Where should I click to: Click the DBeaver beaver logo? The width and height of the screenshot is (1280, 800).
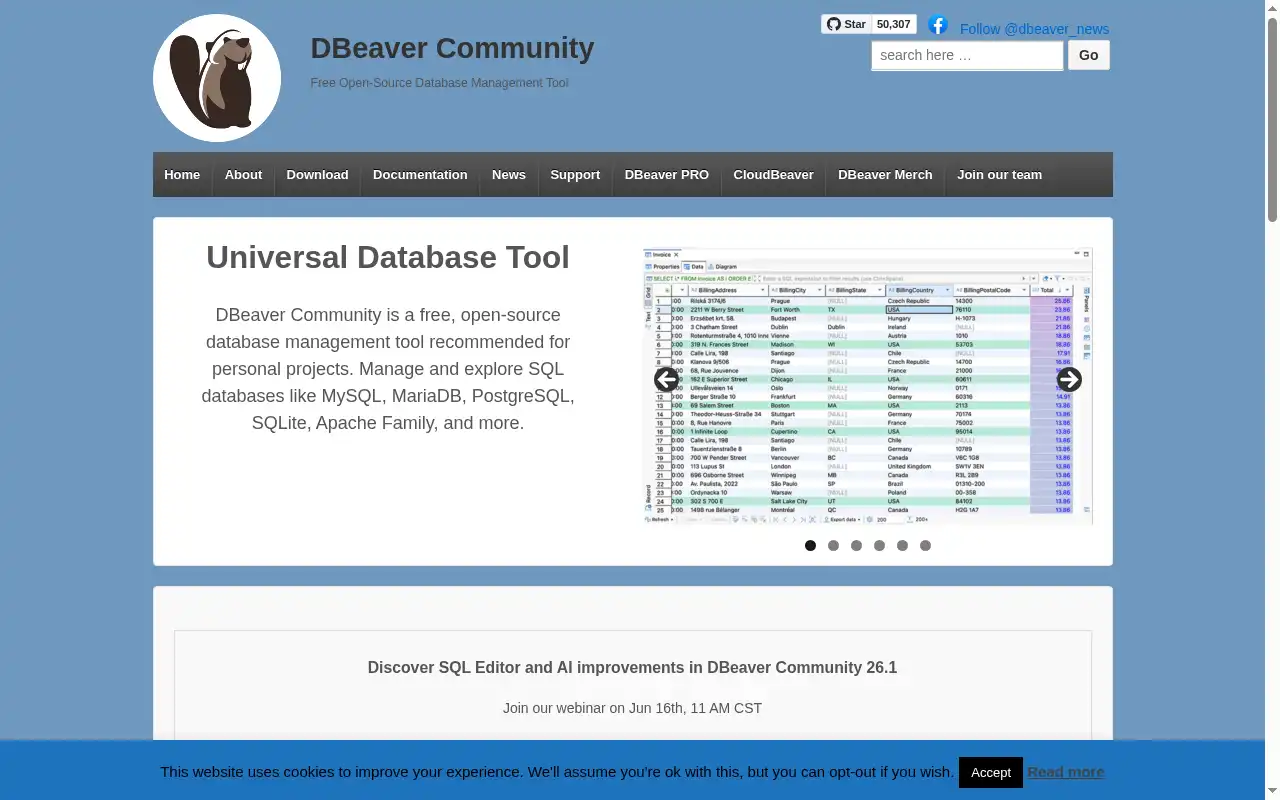coord(217,78)
